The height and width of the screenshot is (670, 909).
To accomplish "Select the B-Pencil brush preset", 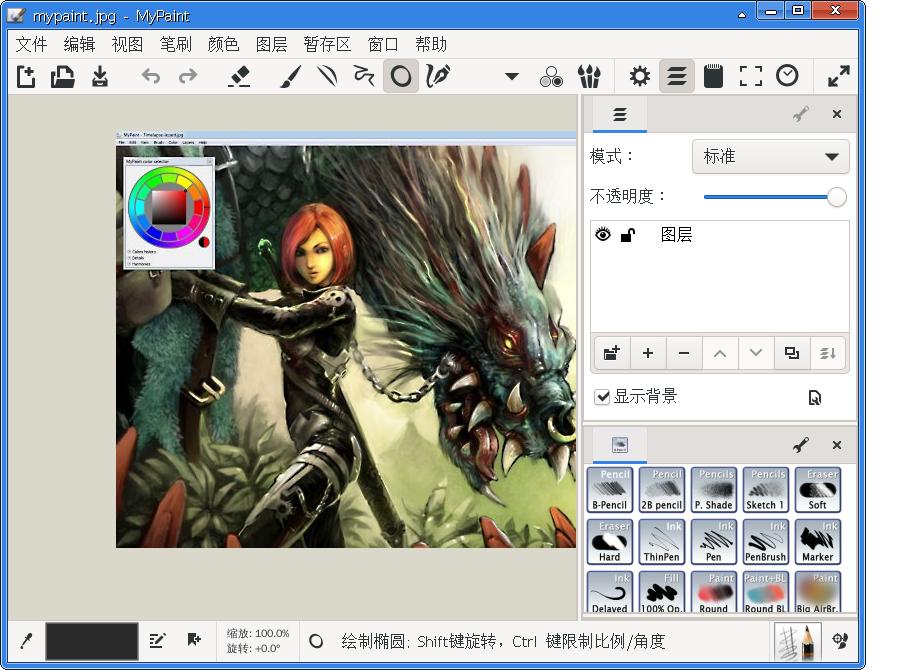I will (609, 490).
